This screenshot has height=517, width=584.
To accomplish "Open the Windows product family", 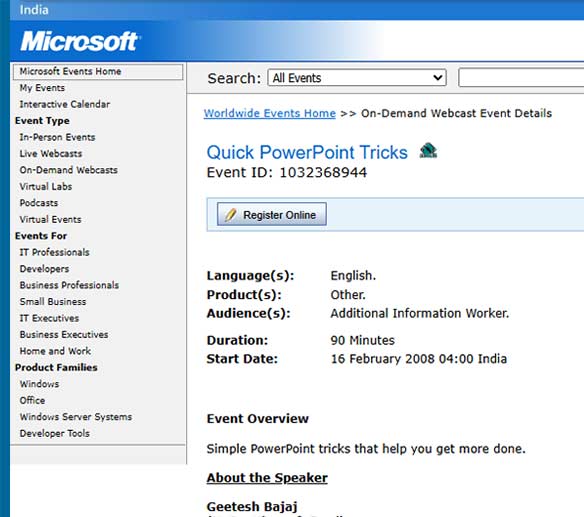I will pos(39,384).
